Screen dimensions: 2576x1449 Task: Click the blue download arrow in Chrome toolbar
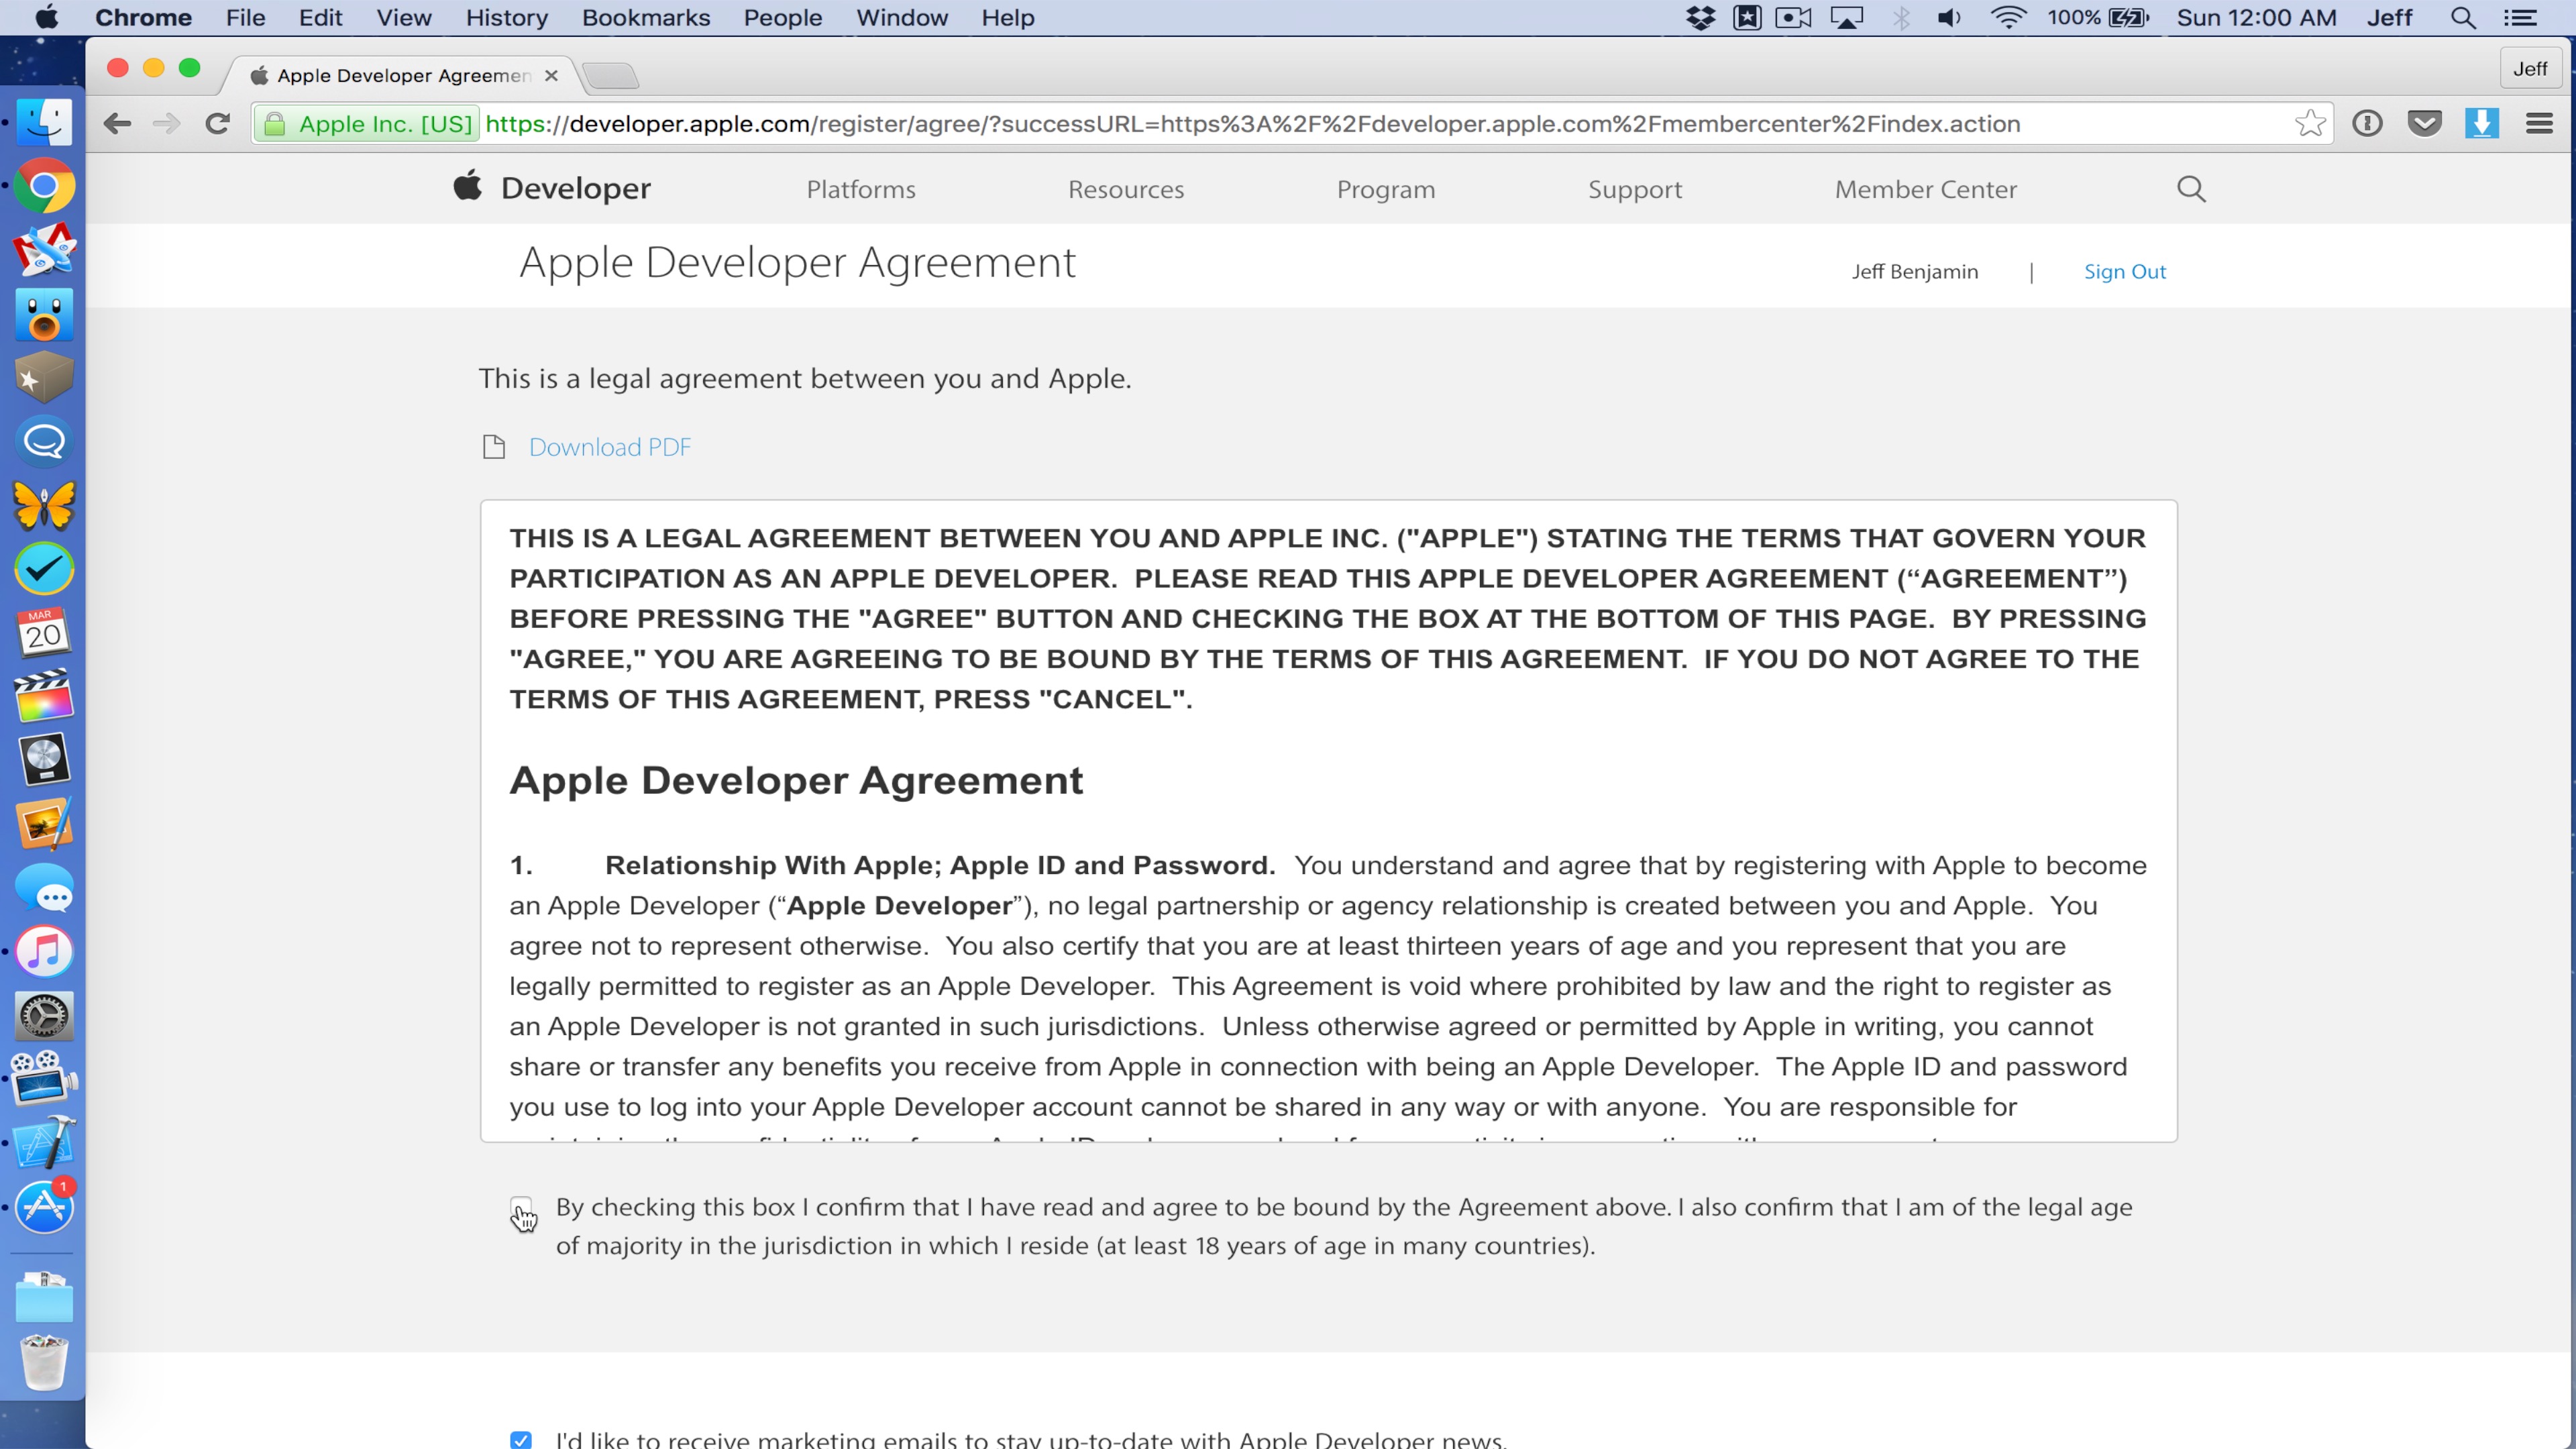pyautogui.click(x=2483, y=123)
